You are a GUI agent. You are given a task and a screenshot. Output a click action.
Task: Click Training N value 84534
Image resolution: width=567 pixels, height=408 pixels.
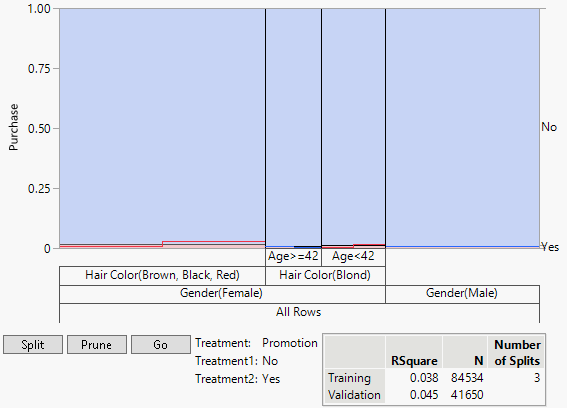[467, 378]
